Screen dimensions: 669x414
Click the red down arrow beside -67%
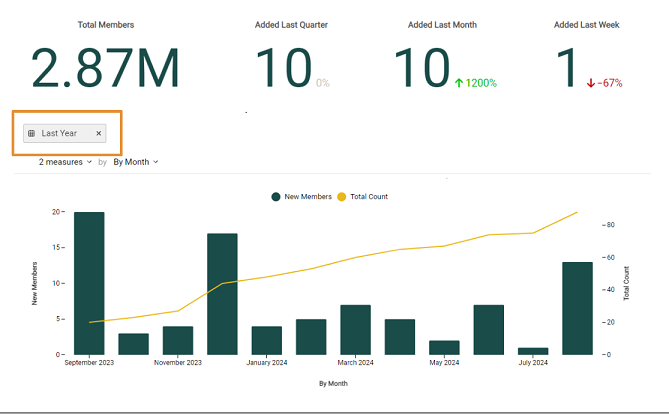pos(591,83)
